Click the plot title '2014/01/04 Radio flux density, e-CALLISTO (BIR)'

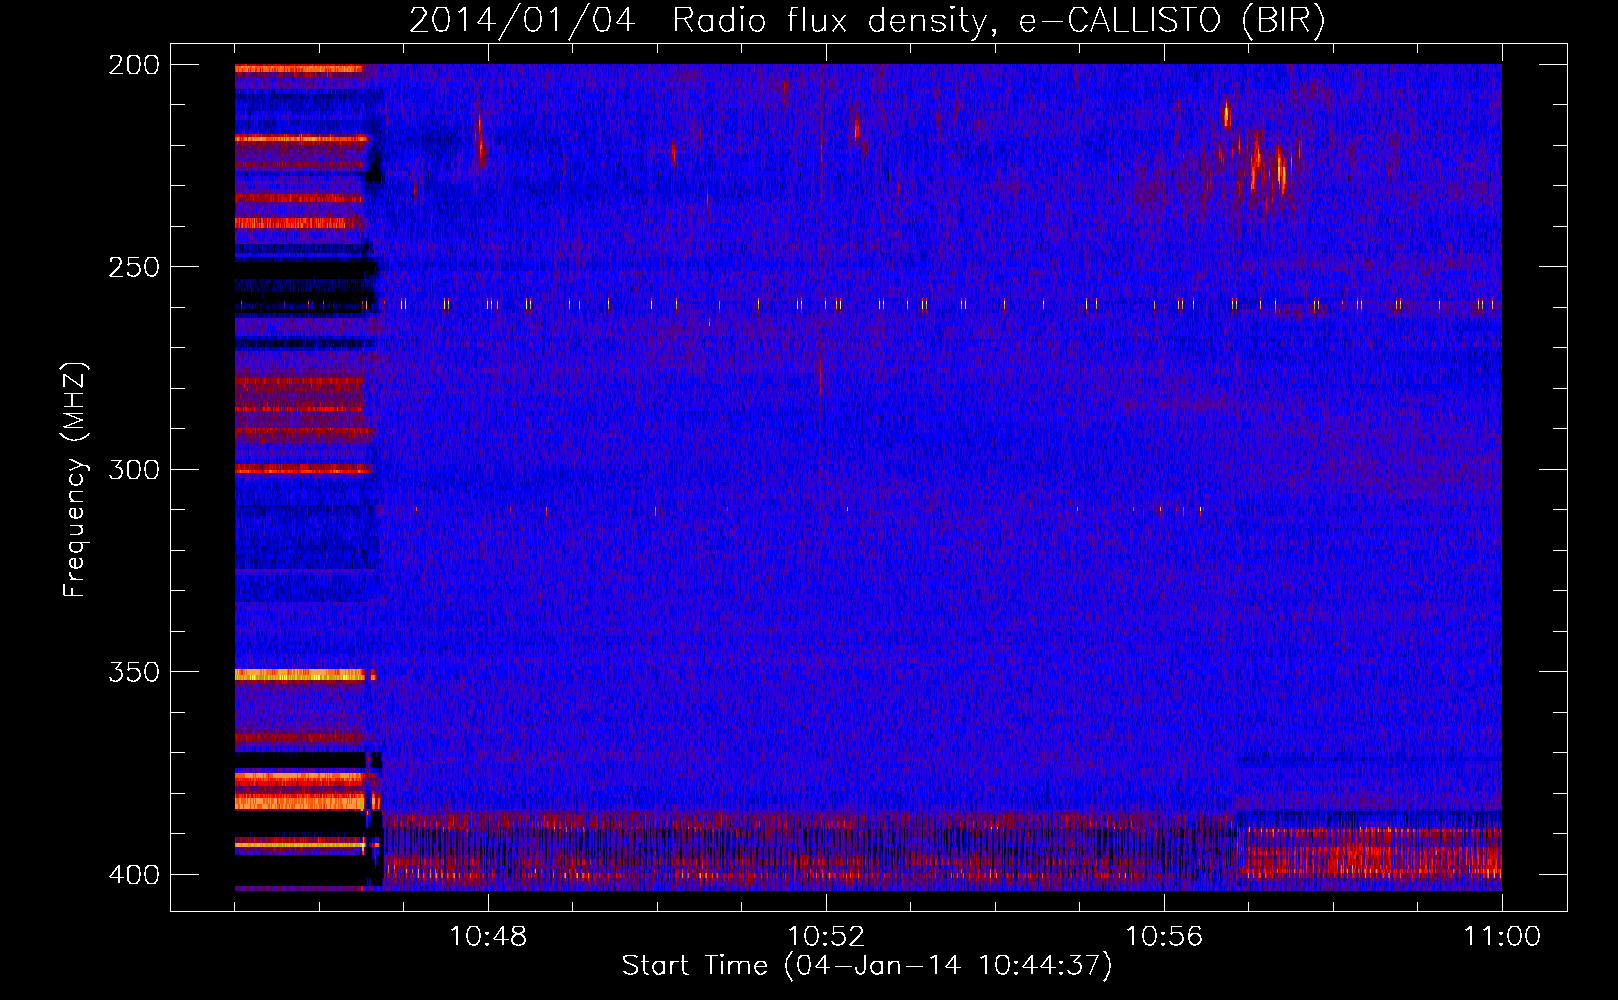pos(867,20)
